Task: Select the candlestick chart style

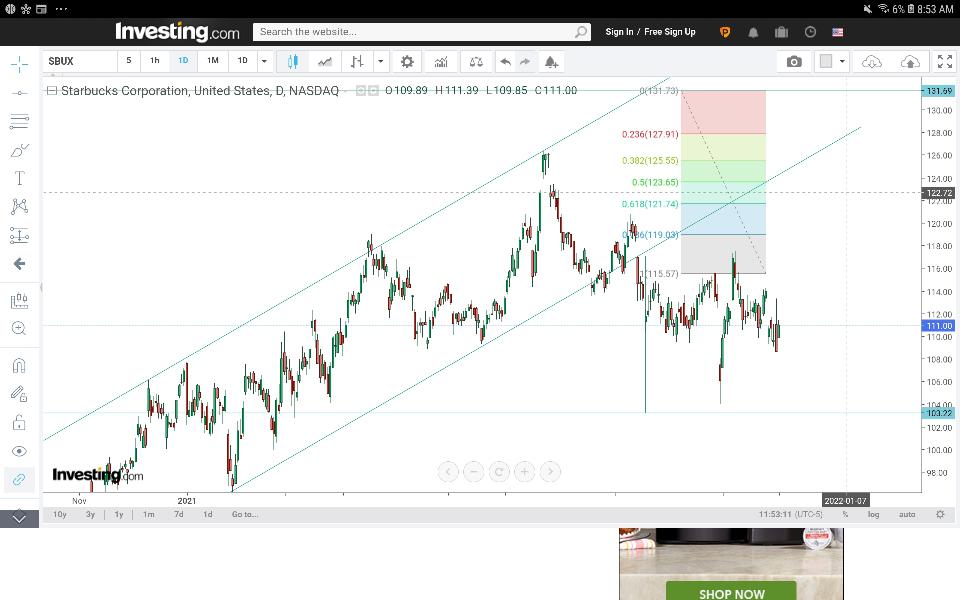Action: [293, 61]
